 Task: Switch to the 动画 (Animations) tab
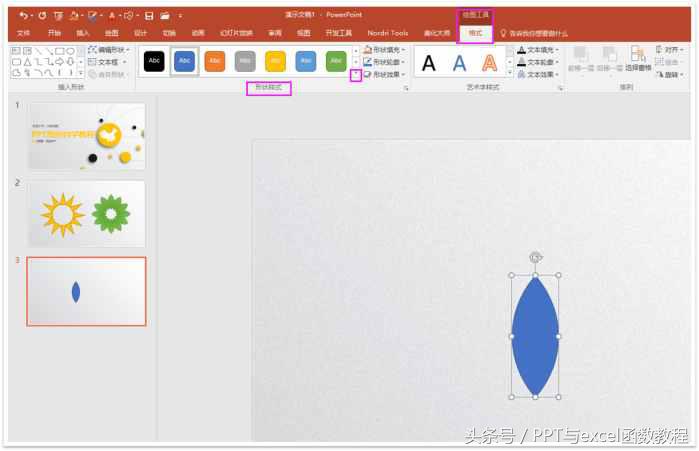tap(198, 33)
